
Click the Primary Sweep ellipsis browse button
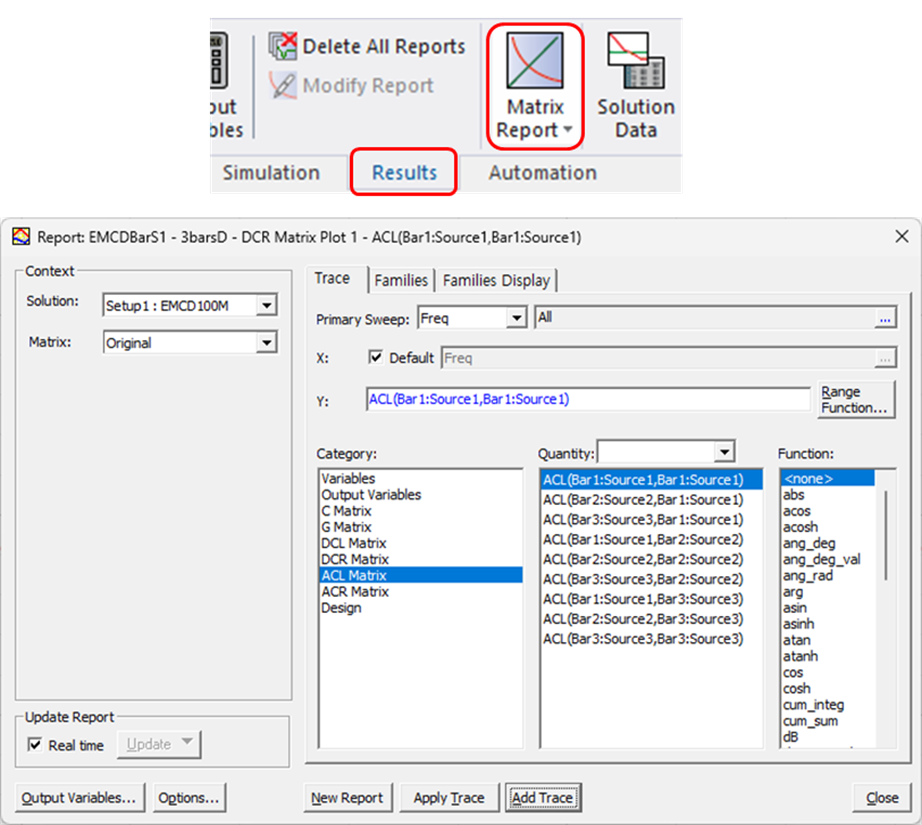[884, 318]
